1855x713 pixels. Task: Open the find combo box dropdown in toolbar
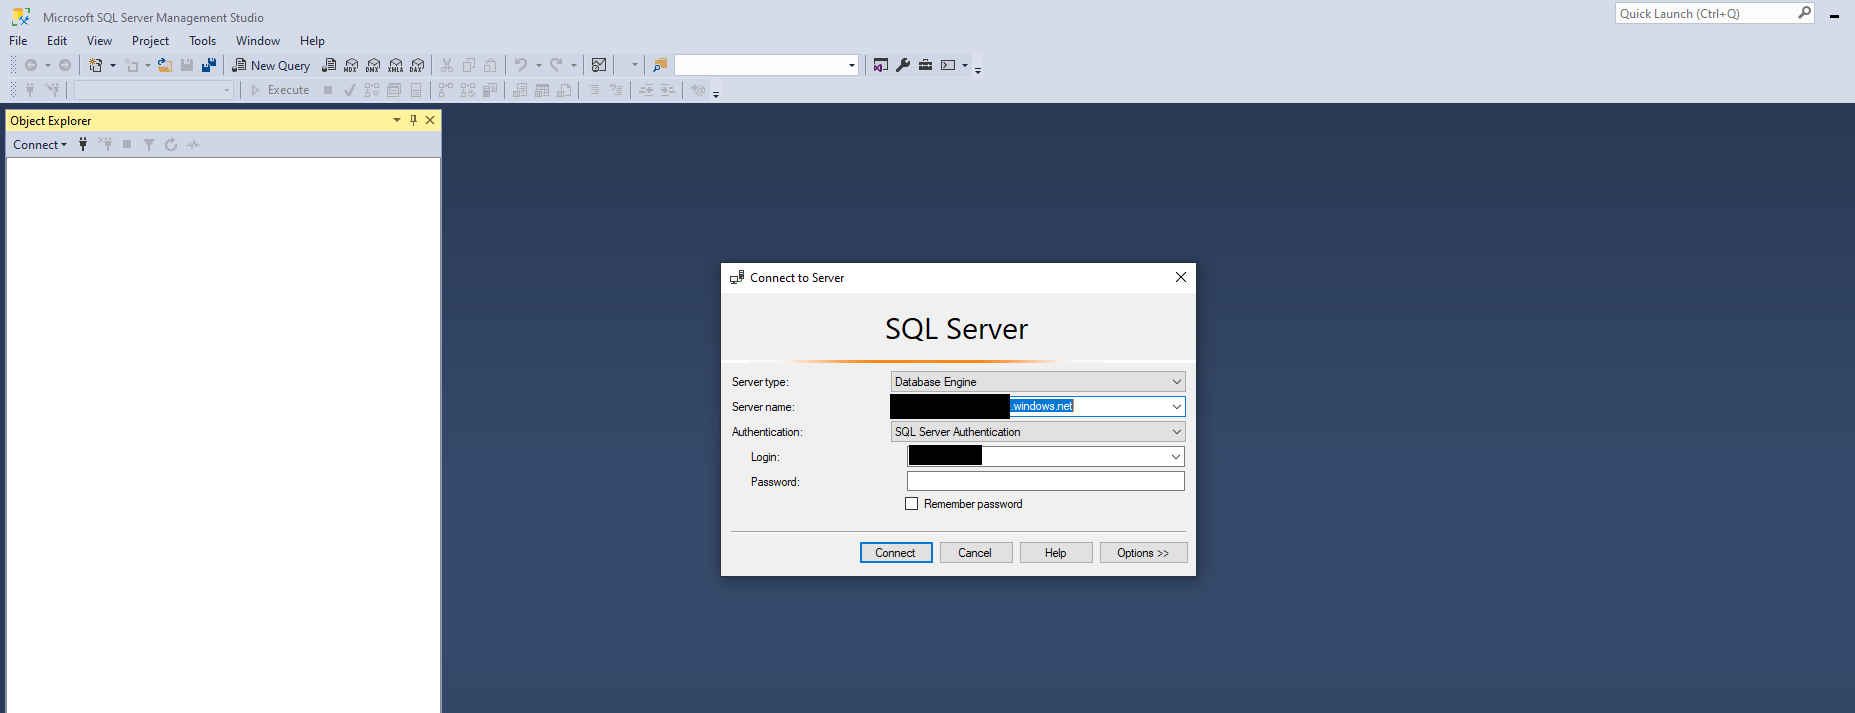[852, 65]
